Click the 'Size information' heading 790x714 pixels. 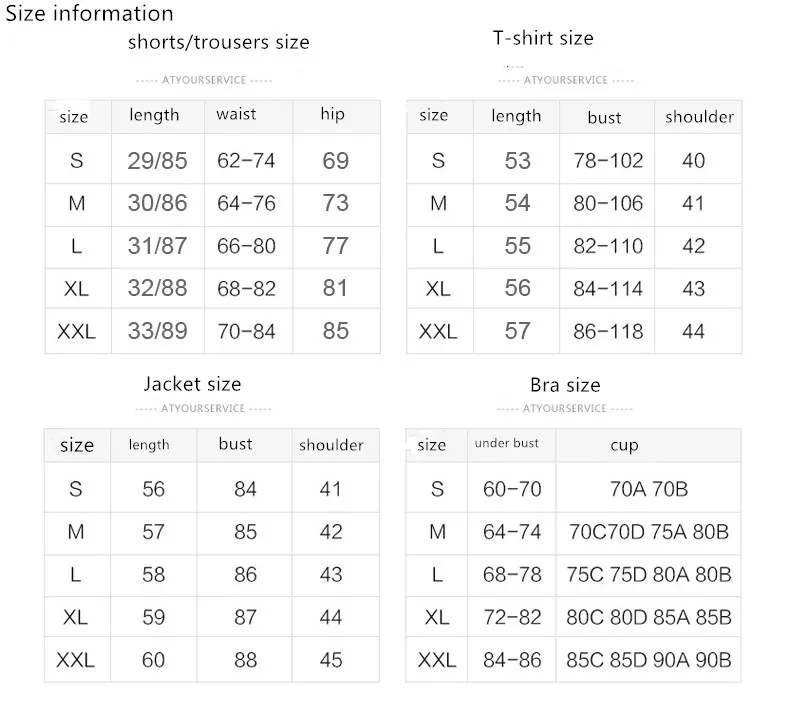coord(89,13)
